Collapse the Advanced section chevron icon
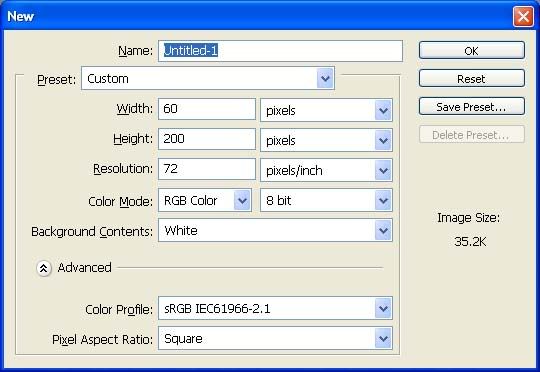Viewport: 540px width, 372px height. (44, 268)
